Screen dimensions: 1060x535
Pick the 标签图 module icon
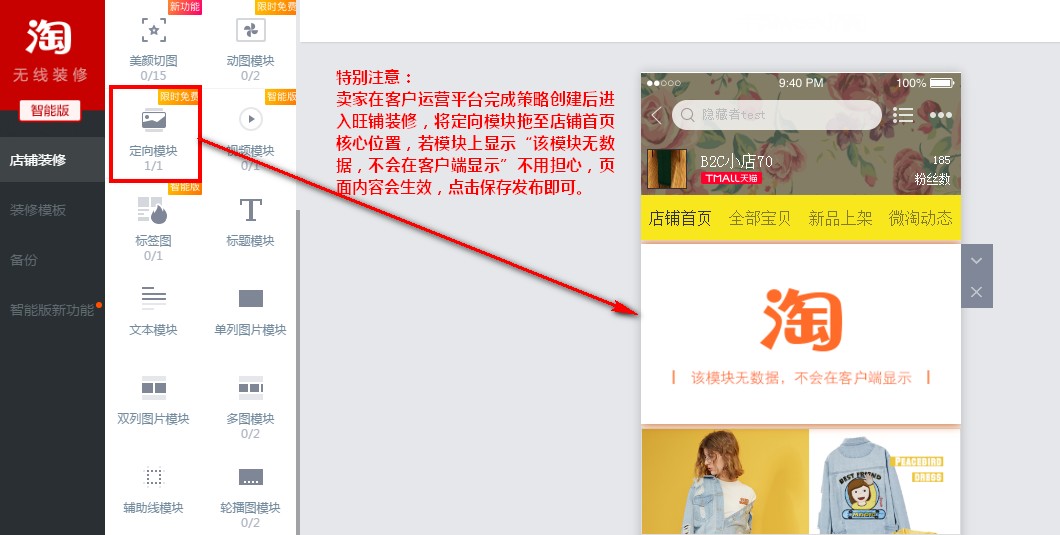coord(153,210)
